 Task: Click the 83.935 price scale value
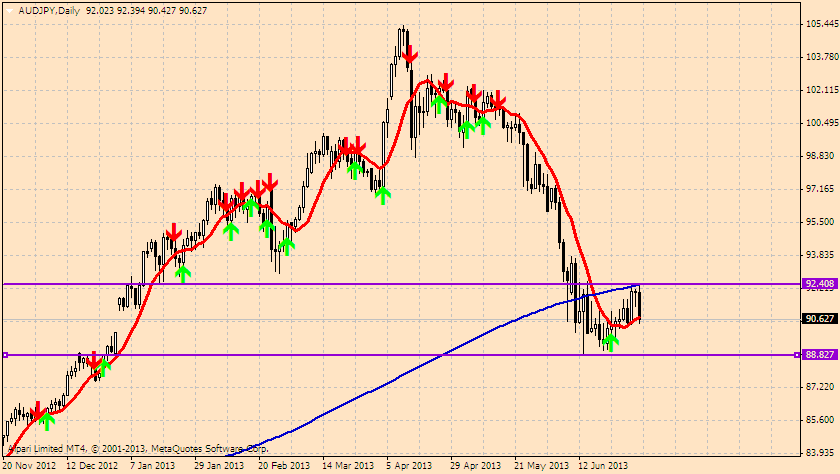822,453
